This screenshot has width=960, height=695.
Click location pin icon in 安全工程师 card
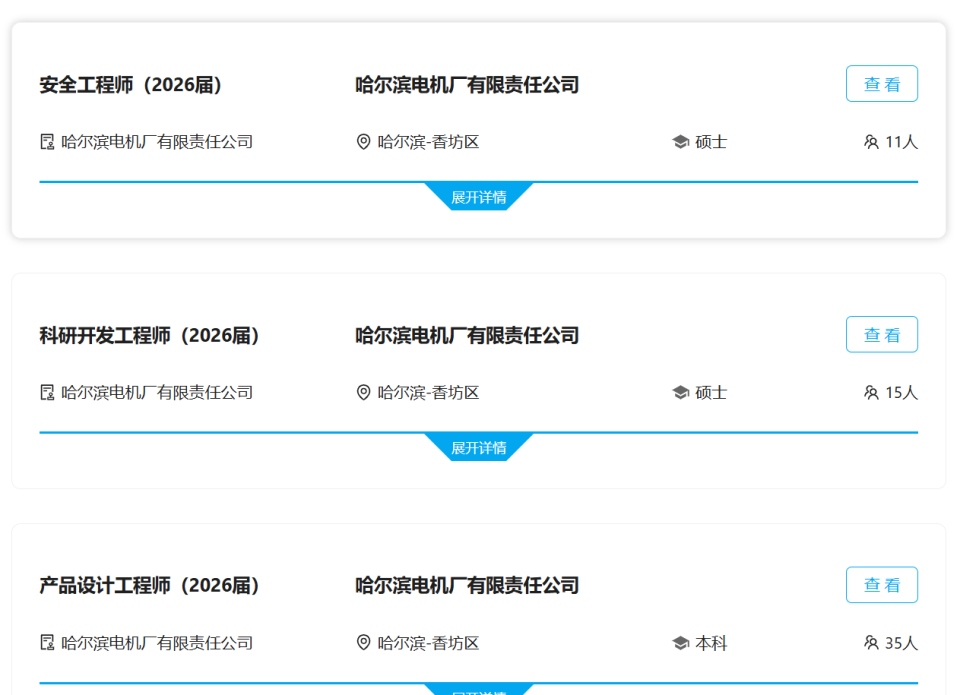click(363, 142)
